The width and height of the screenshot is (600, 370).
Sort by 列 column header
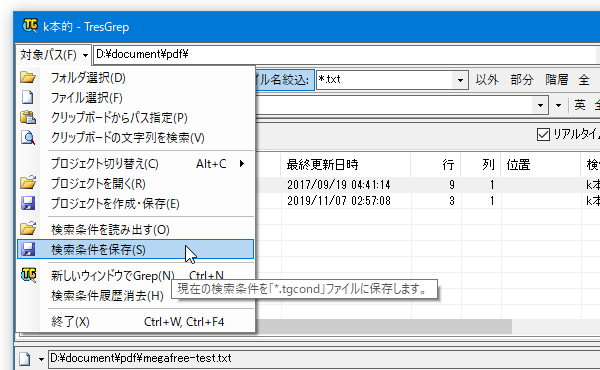coord(481,165)
